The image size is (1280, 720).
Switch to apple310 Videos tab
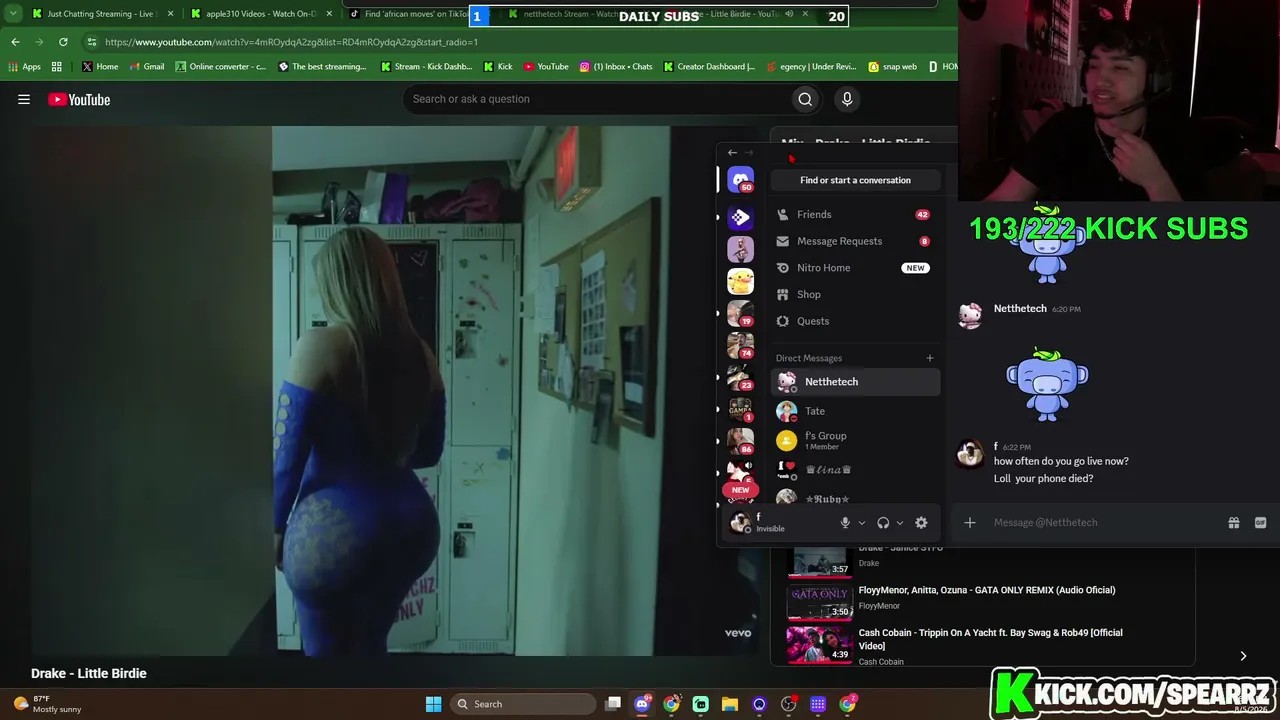tap(262, 14)
